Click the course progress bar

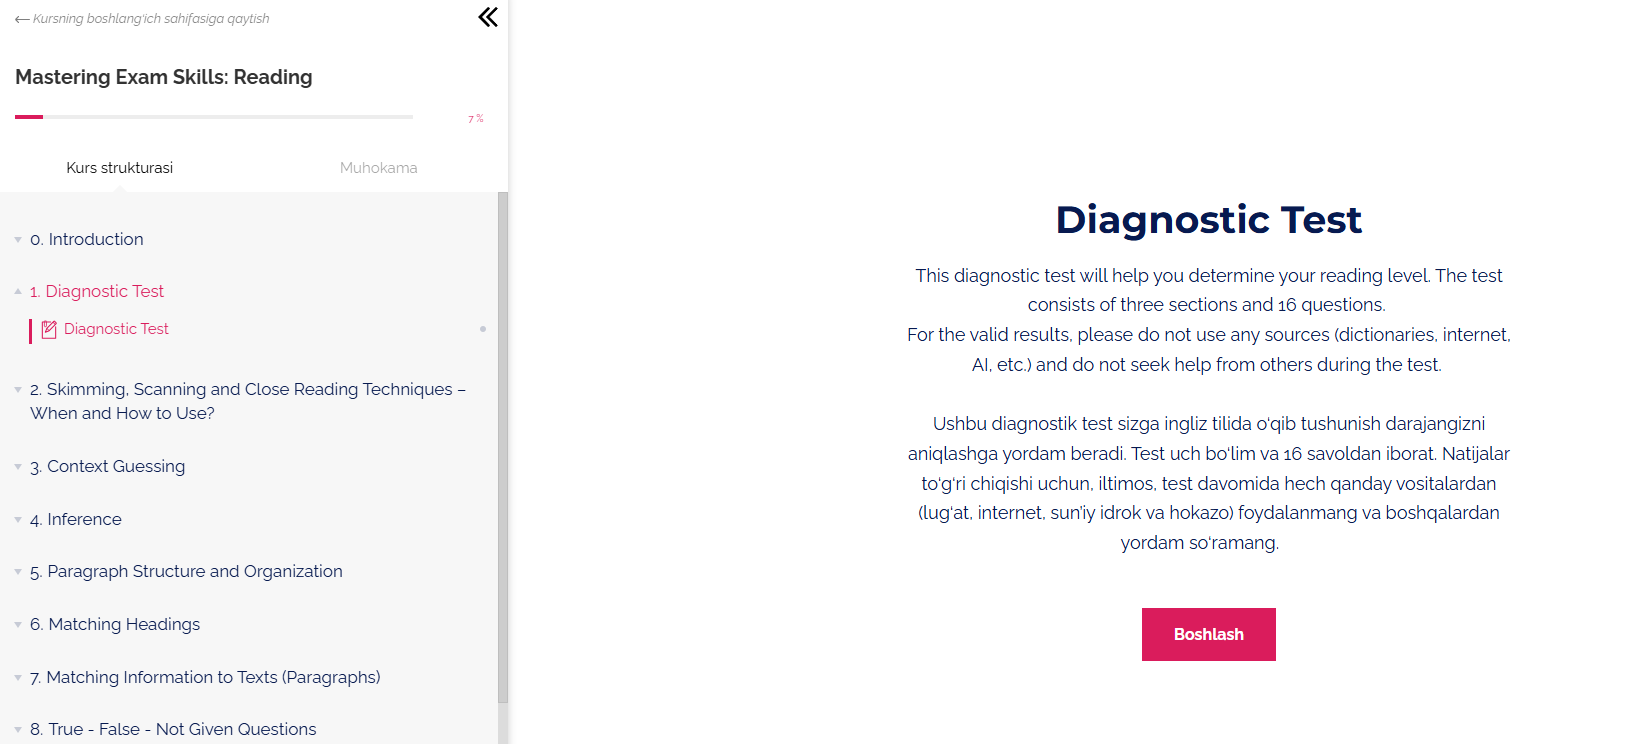click(214, 117)
